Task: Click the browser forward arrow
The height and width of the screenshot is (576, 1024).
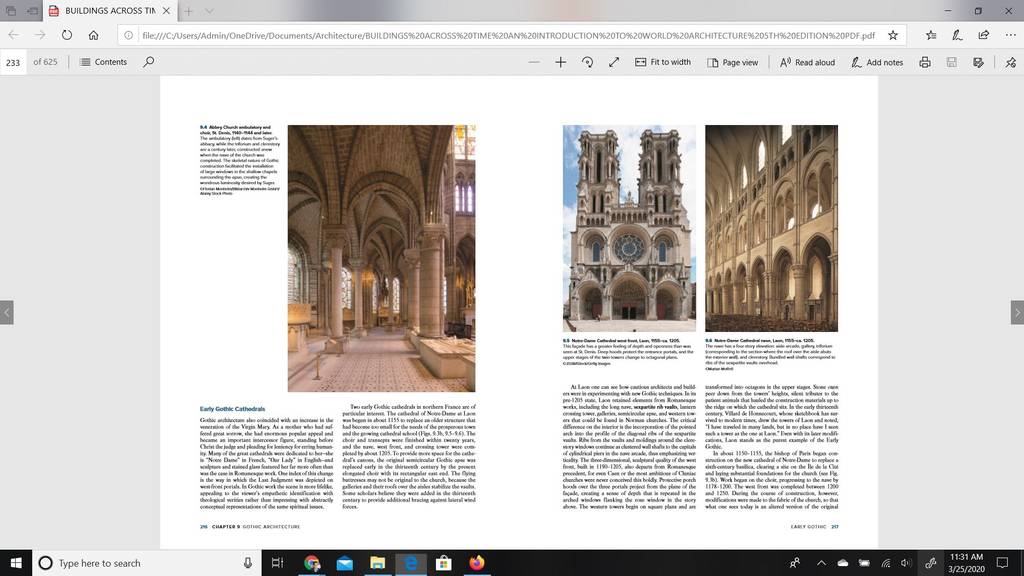Action: tap(40, 35)
